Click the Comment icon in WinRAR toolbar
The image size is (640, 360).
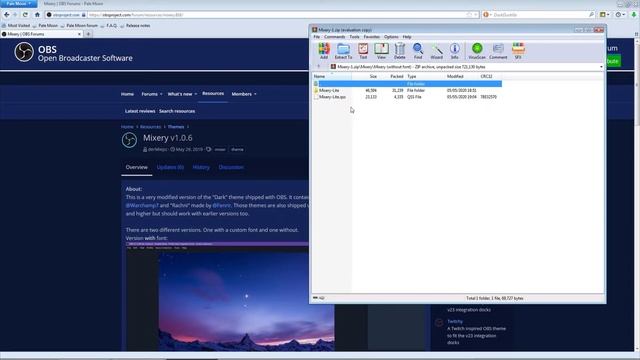498,51
